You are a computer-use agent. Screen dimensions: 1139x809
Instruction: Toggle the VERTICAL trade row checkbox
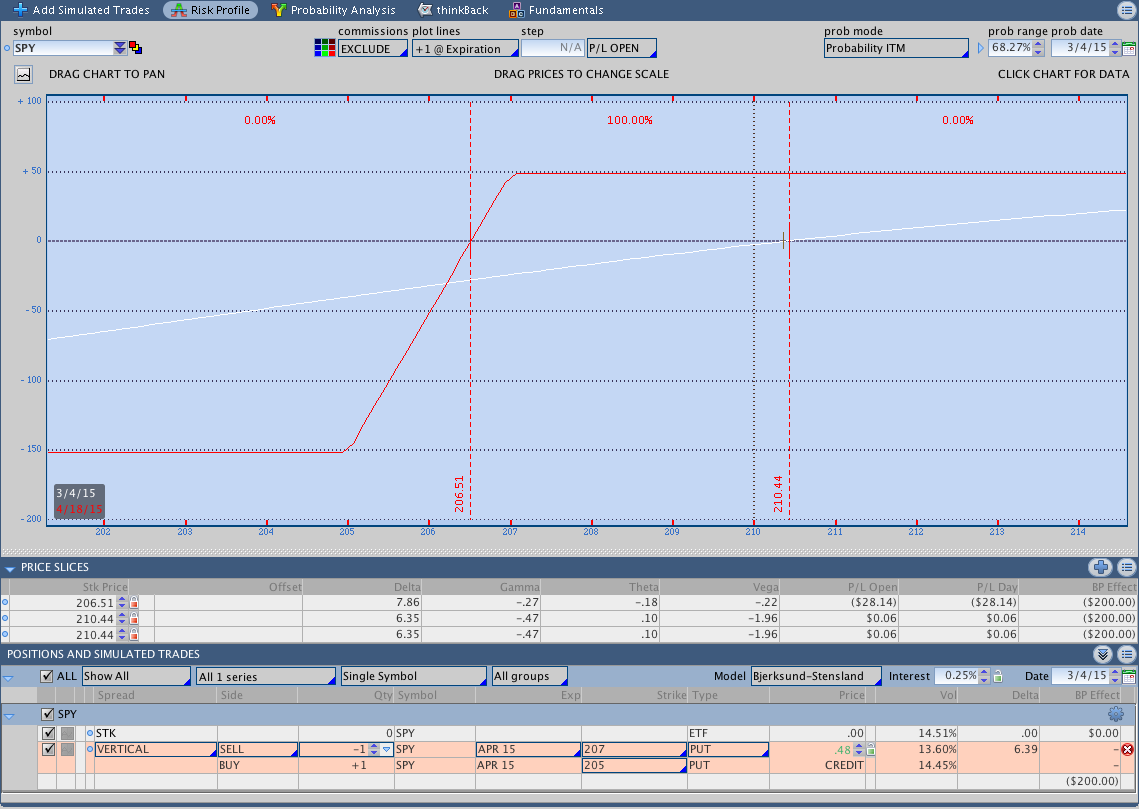coord(49,749)
